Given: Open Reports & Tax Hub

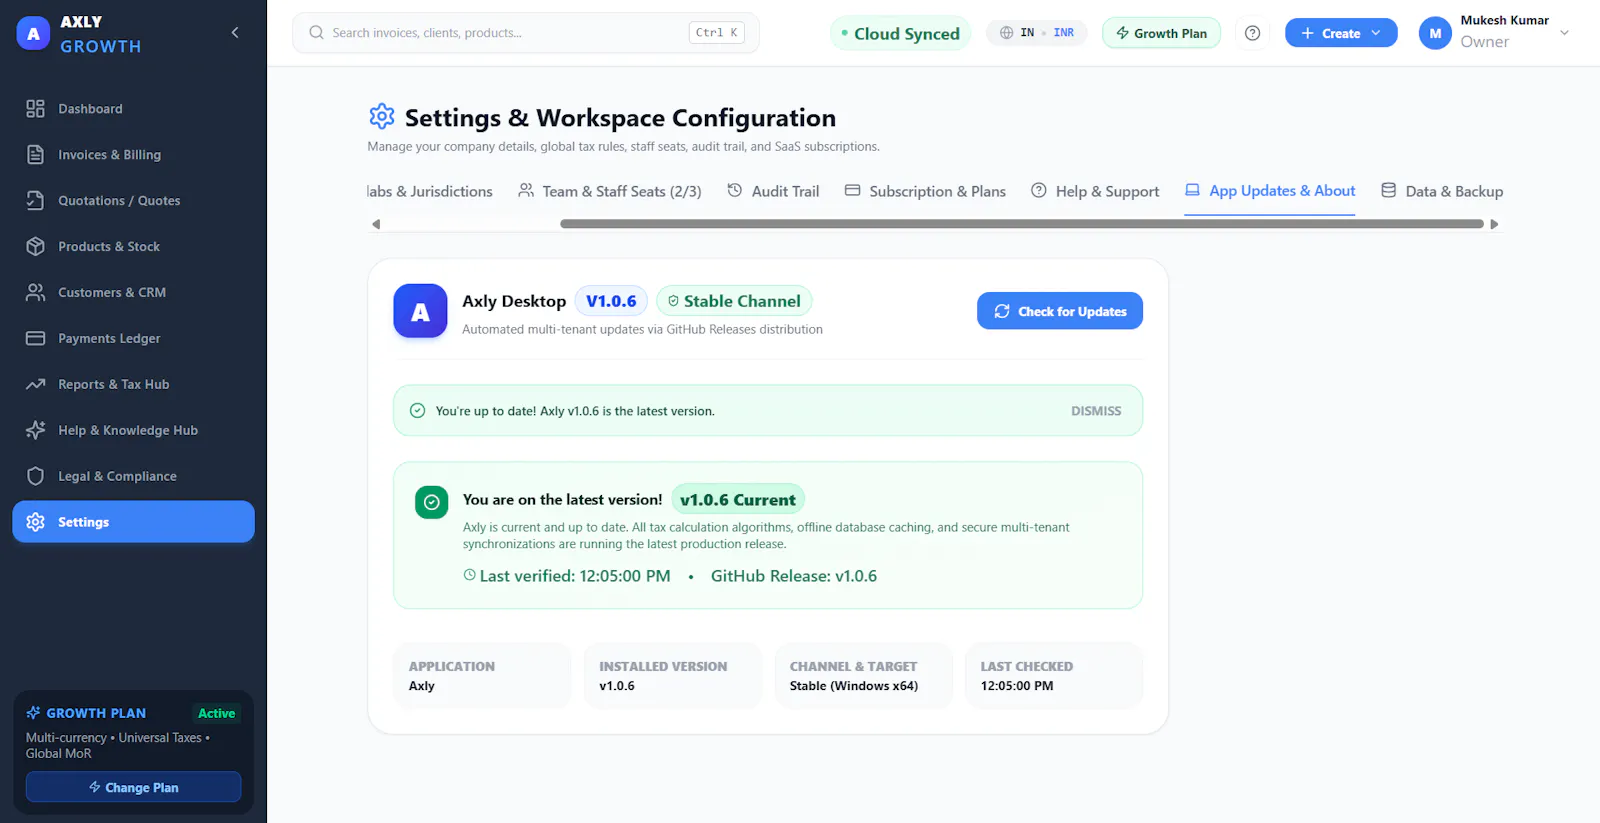Looking at the screenshot, I should pos(133,385).
